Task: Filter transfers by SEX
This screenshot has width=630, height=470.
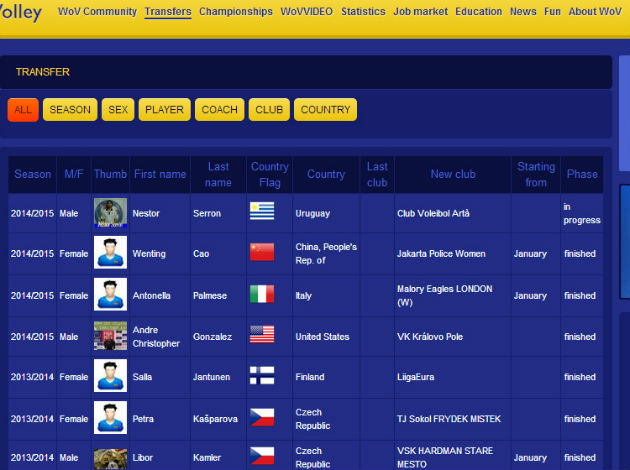Action: click(118, 110)
